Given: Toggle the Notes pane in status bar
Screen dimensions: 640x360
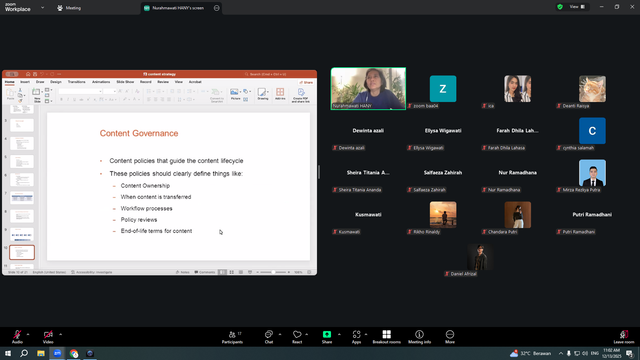Looking at the screenshot, I should tap(182, 272).
